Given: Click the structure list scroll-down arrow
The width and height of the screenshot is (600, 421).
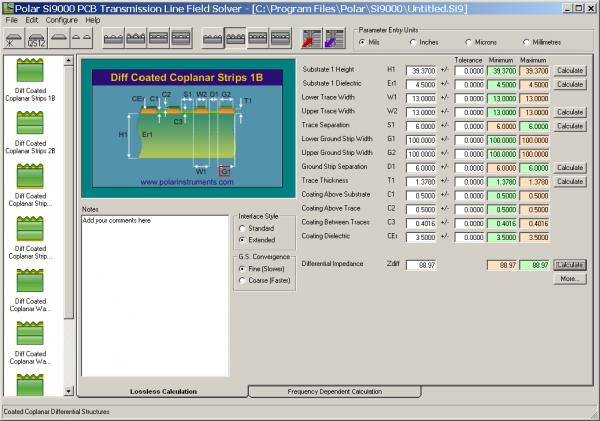Looking at the screenshot, I should click(69, 391).
